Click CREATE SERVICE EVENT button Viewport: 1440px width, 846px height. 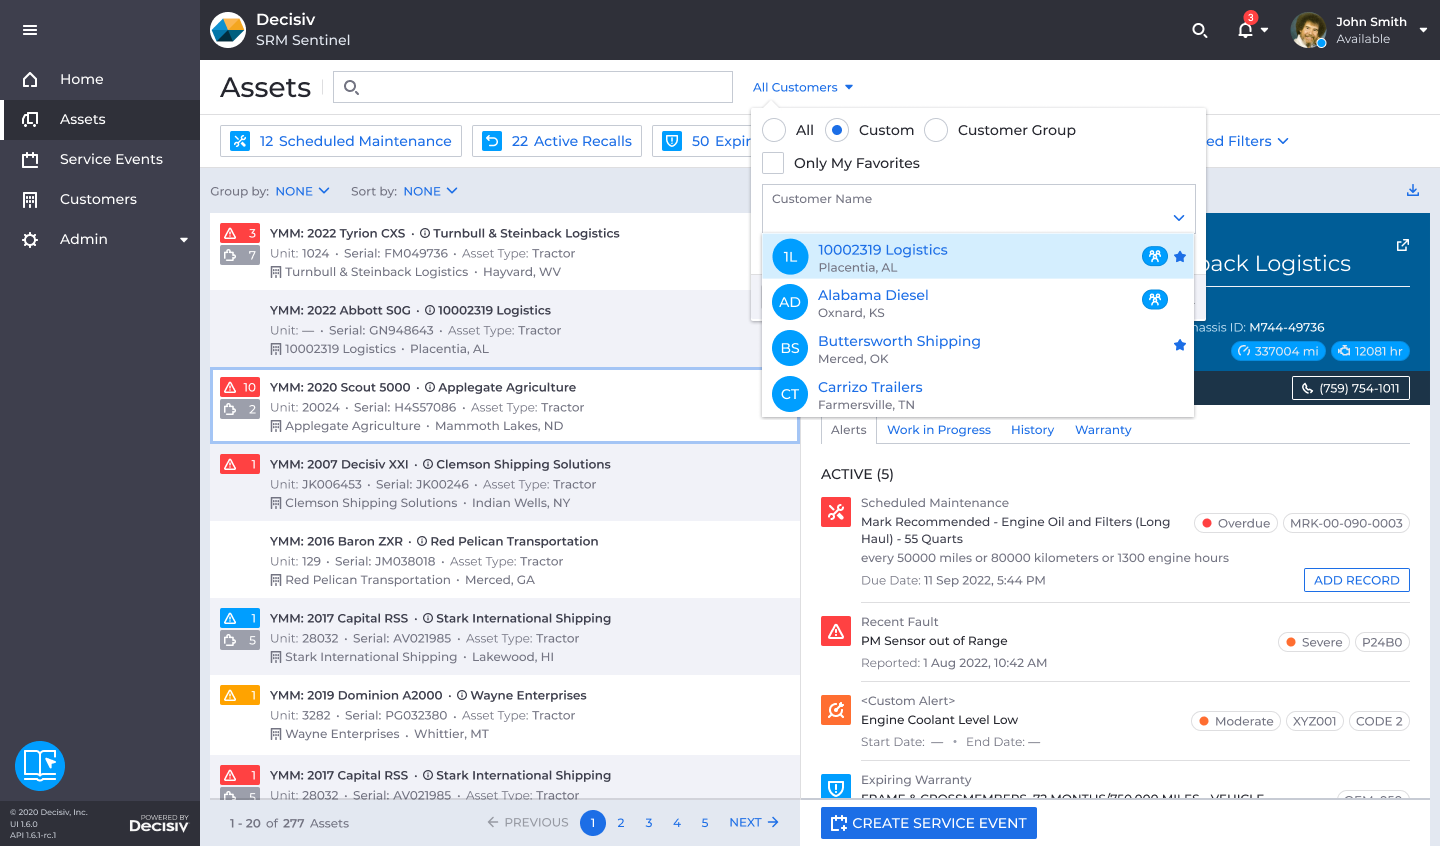tap(929, 823)
